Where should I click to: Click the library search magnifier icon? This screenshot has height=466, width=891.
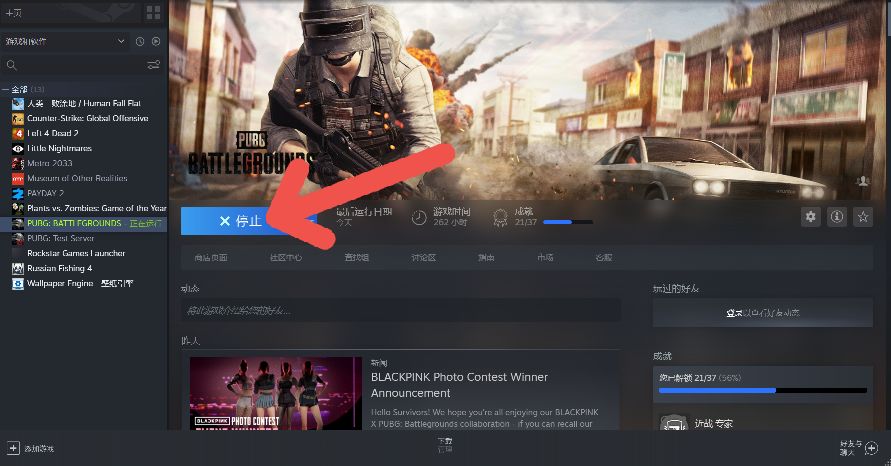tap(11, 65)
